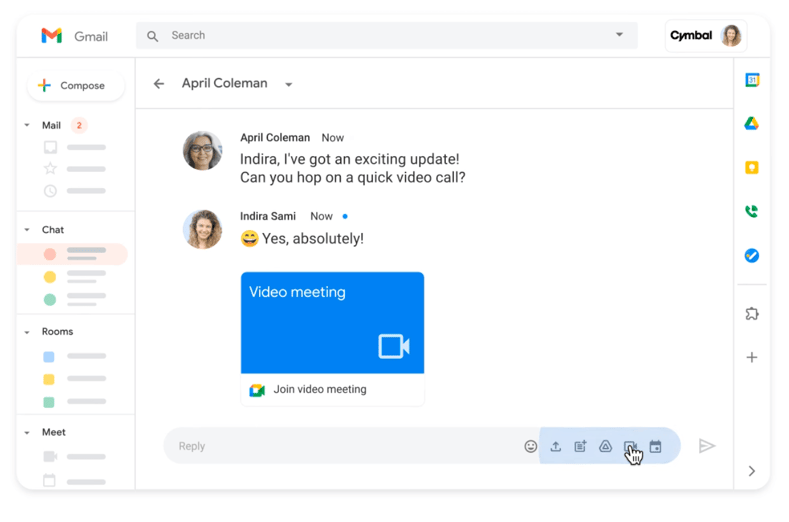Click the emoji picker in reply box

pos(530,446)
